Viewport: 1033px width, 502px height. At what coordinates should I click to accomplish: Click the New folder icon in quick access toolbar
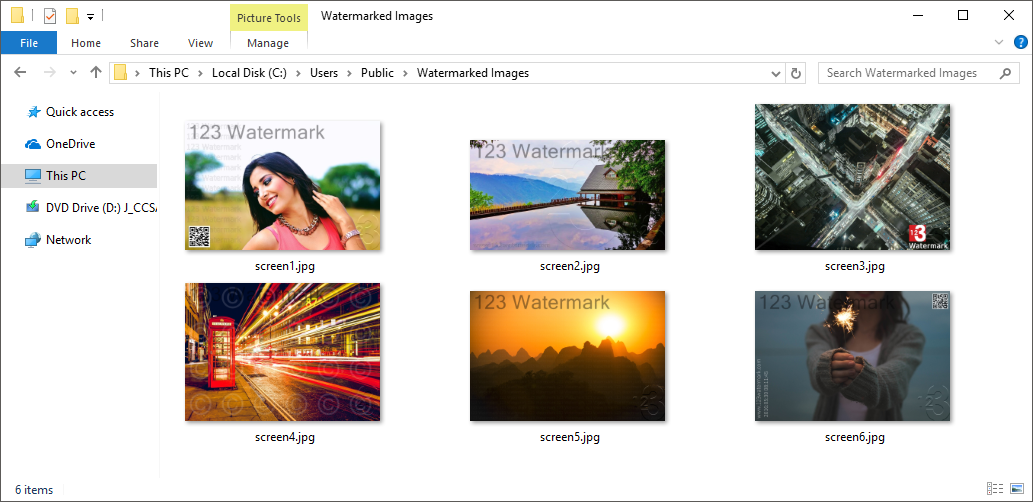(72, 15)
